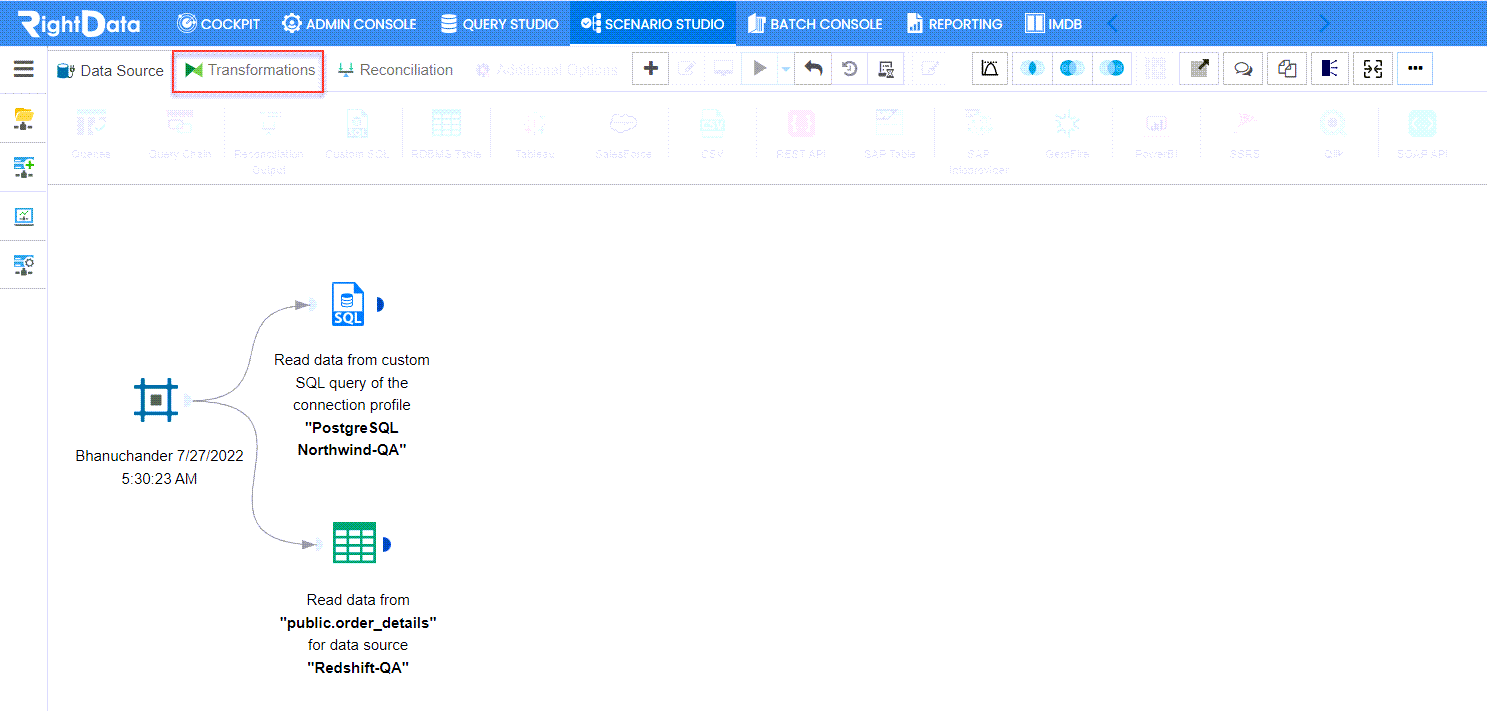Click the chart panel sidebar icon
The image size is (1487, 711).
point(23,216)
